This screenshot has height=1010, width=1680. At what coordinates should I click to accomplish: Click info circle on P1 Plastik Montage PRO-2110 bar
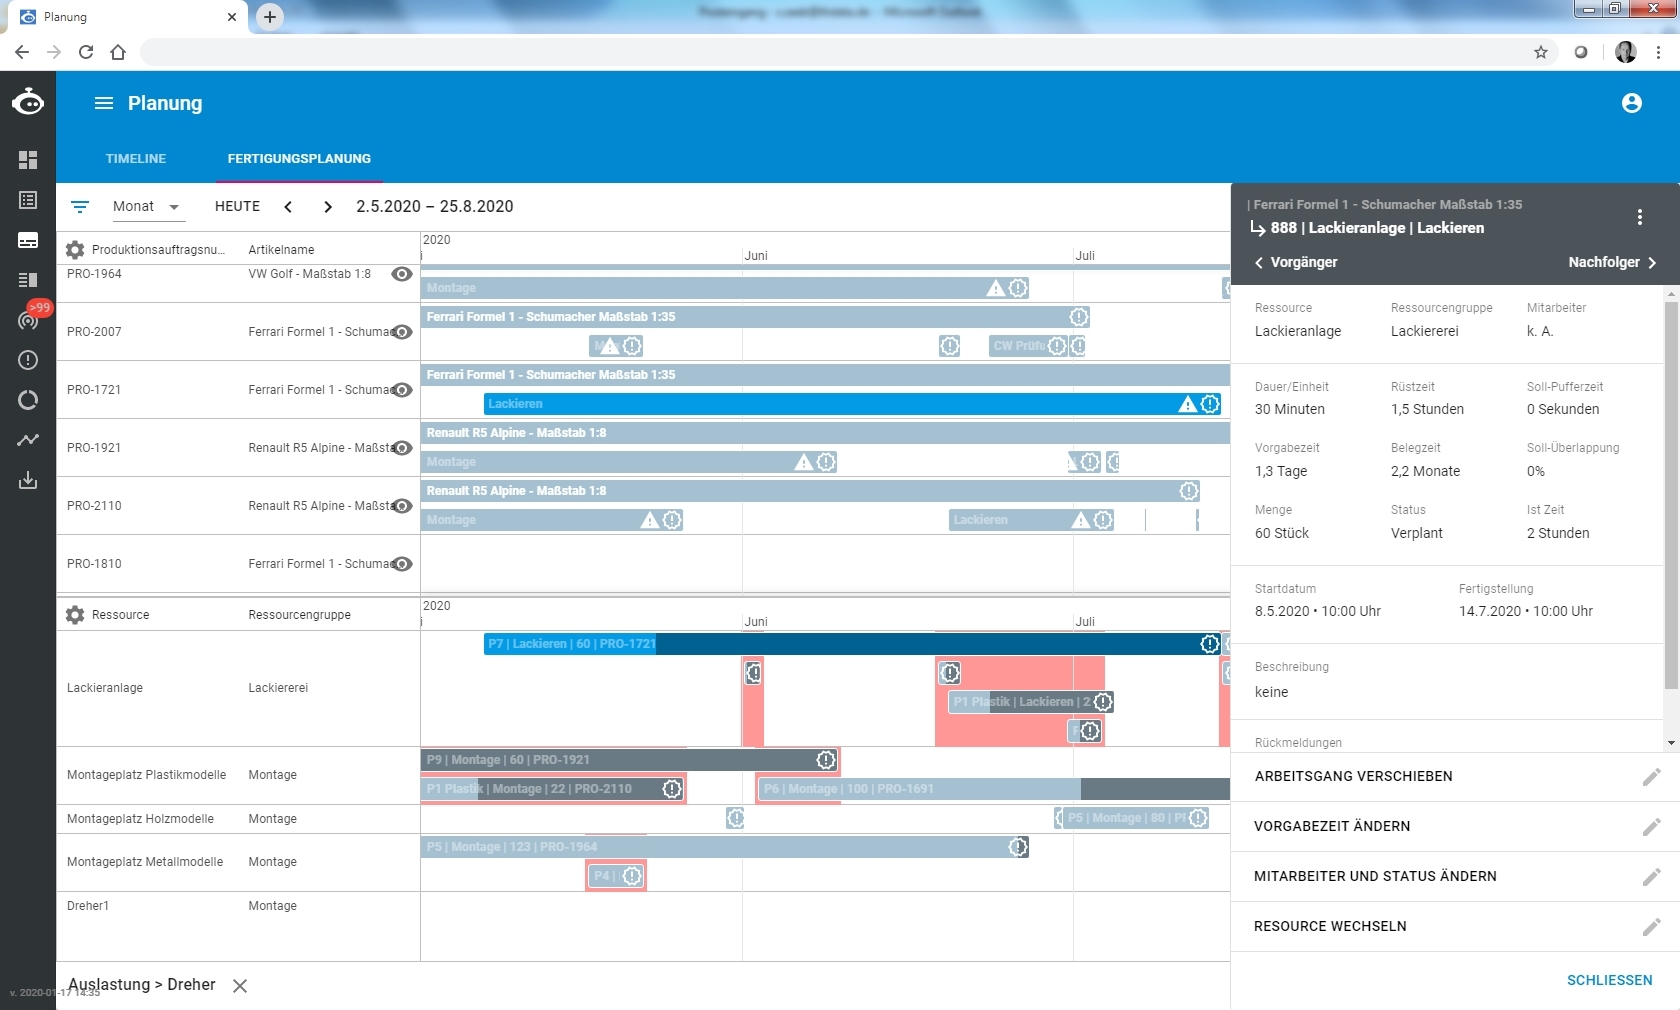pos(672,789)
